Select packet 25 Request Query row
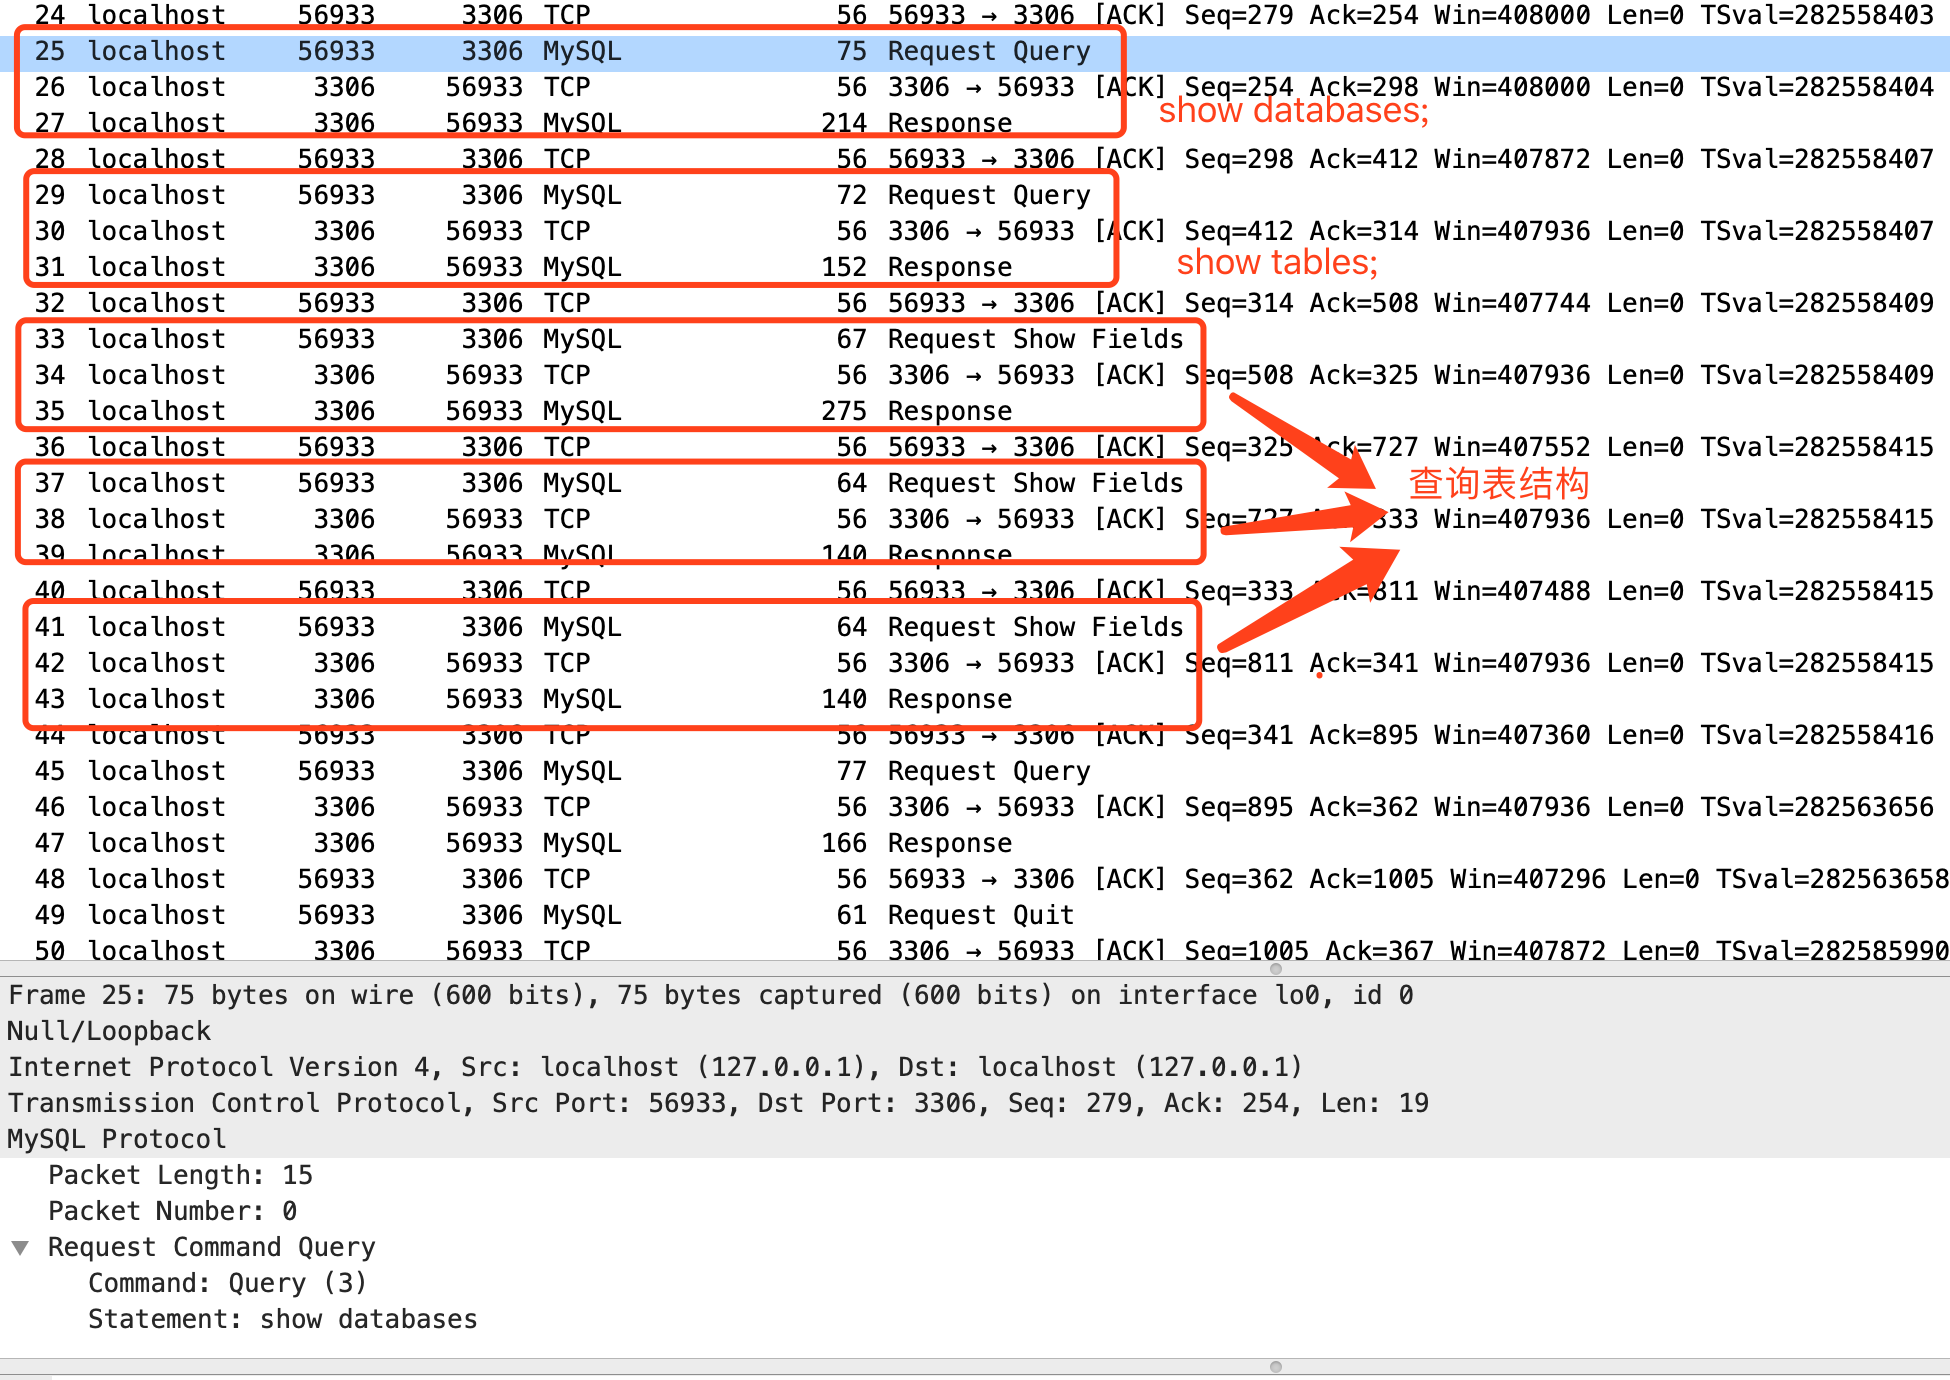The width and height of the screenshot is (1950, 1380). click(975, 52)
